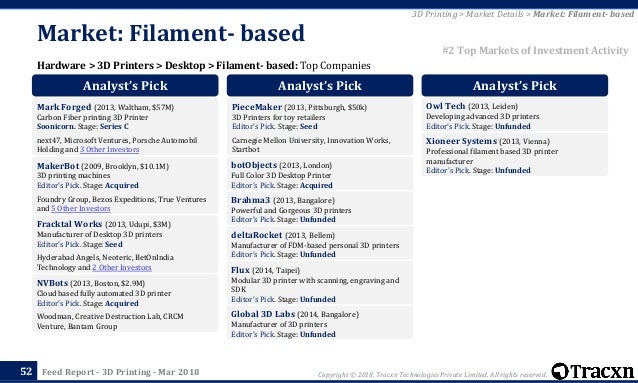Select the PieceMaker company name

pyautogui.click(x=256, y=107)
